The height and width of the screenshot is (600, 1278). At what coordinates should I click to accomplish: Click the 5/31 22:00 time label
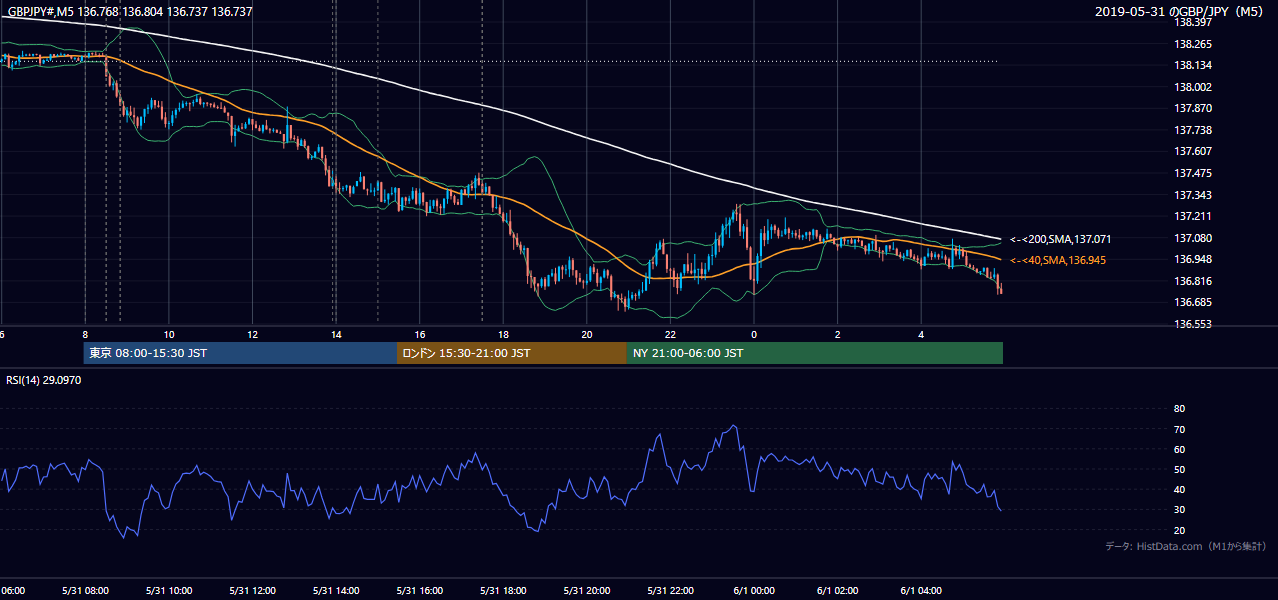click(671, 591)
